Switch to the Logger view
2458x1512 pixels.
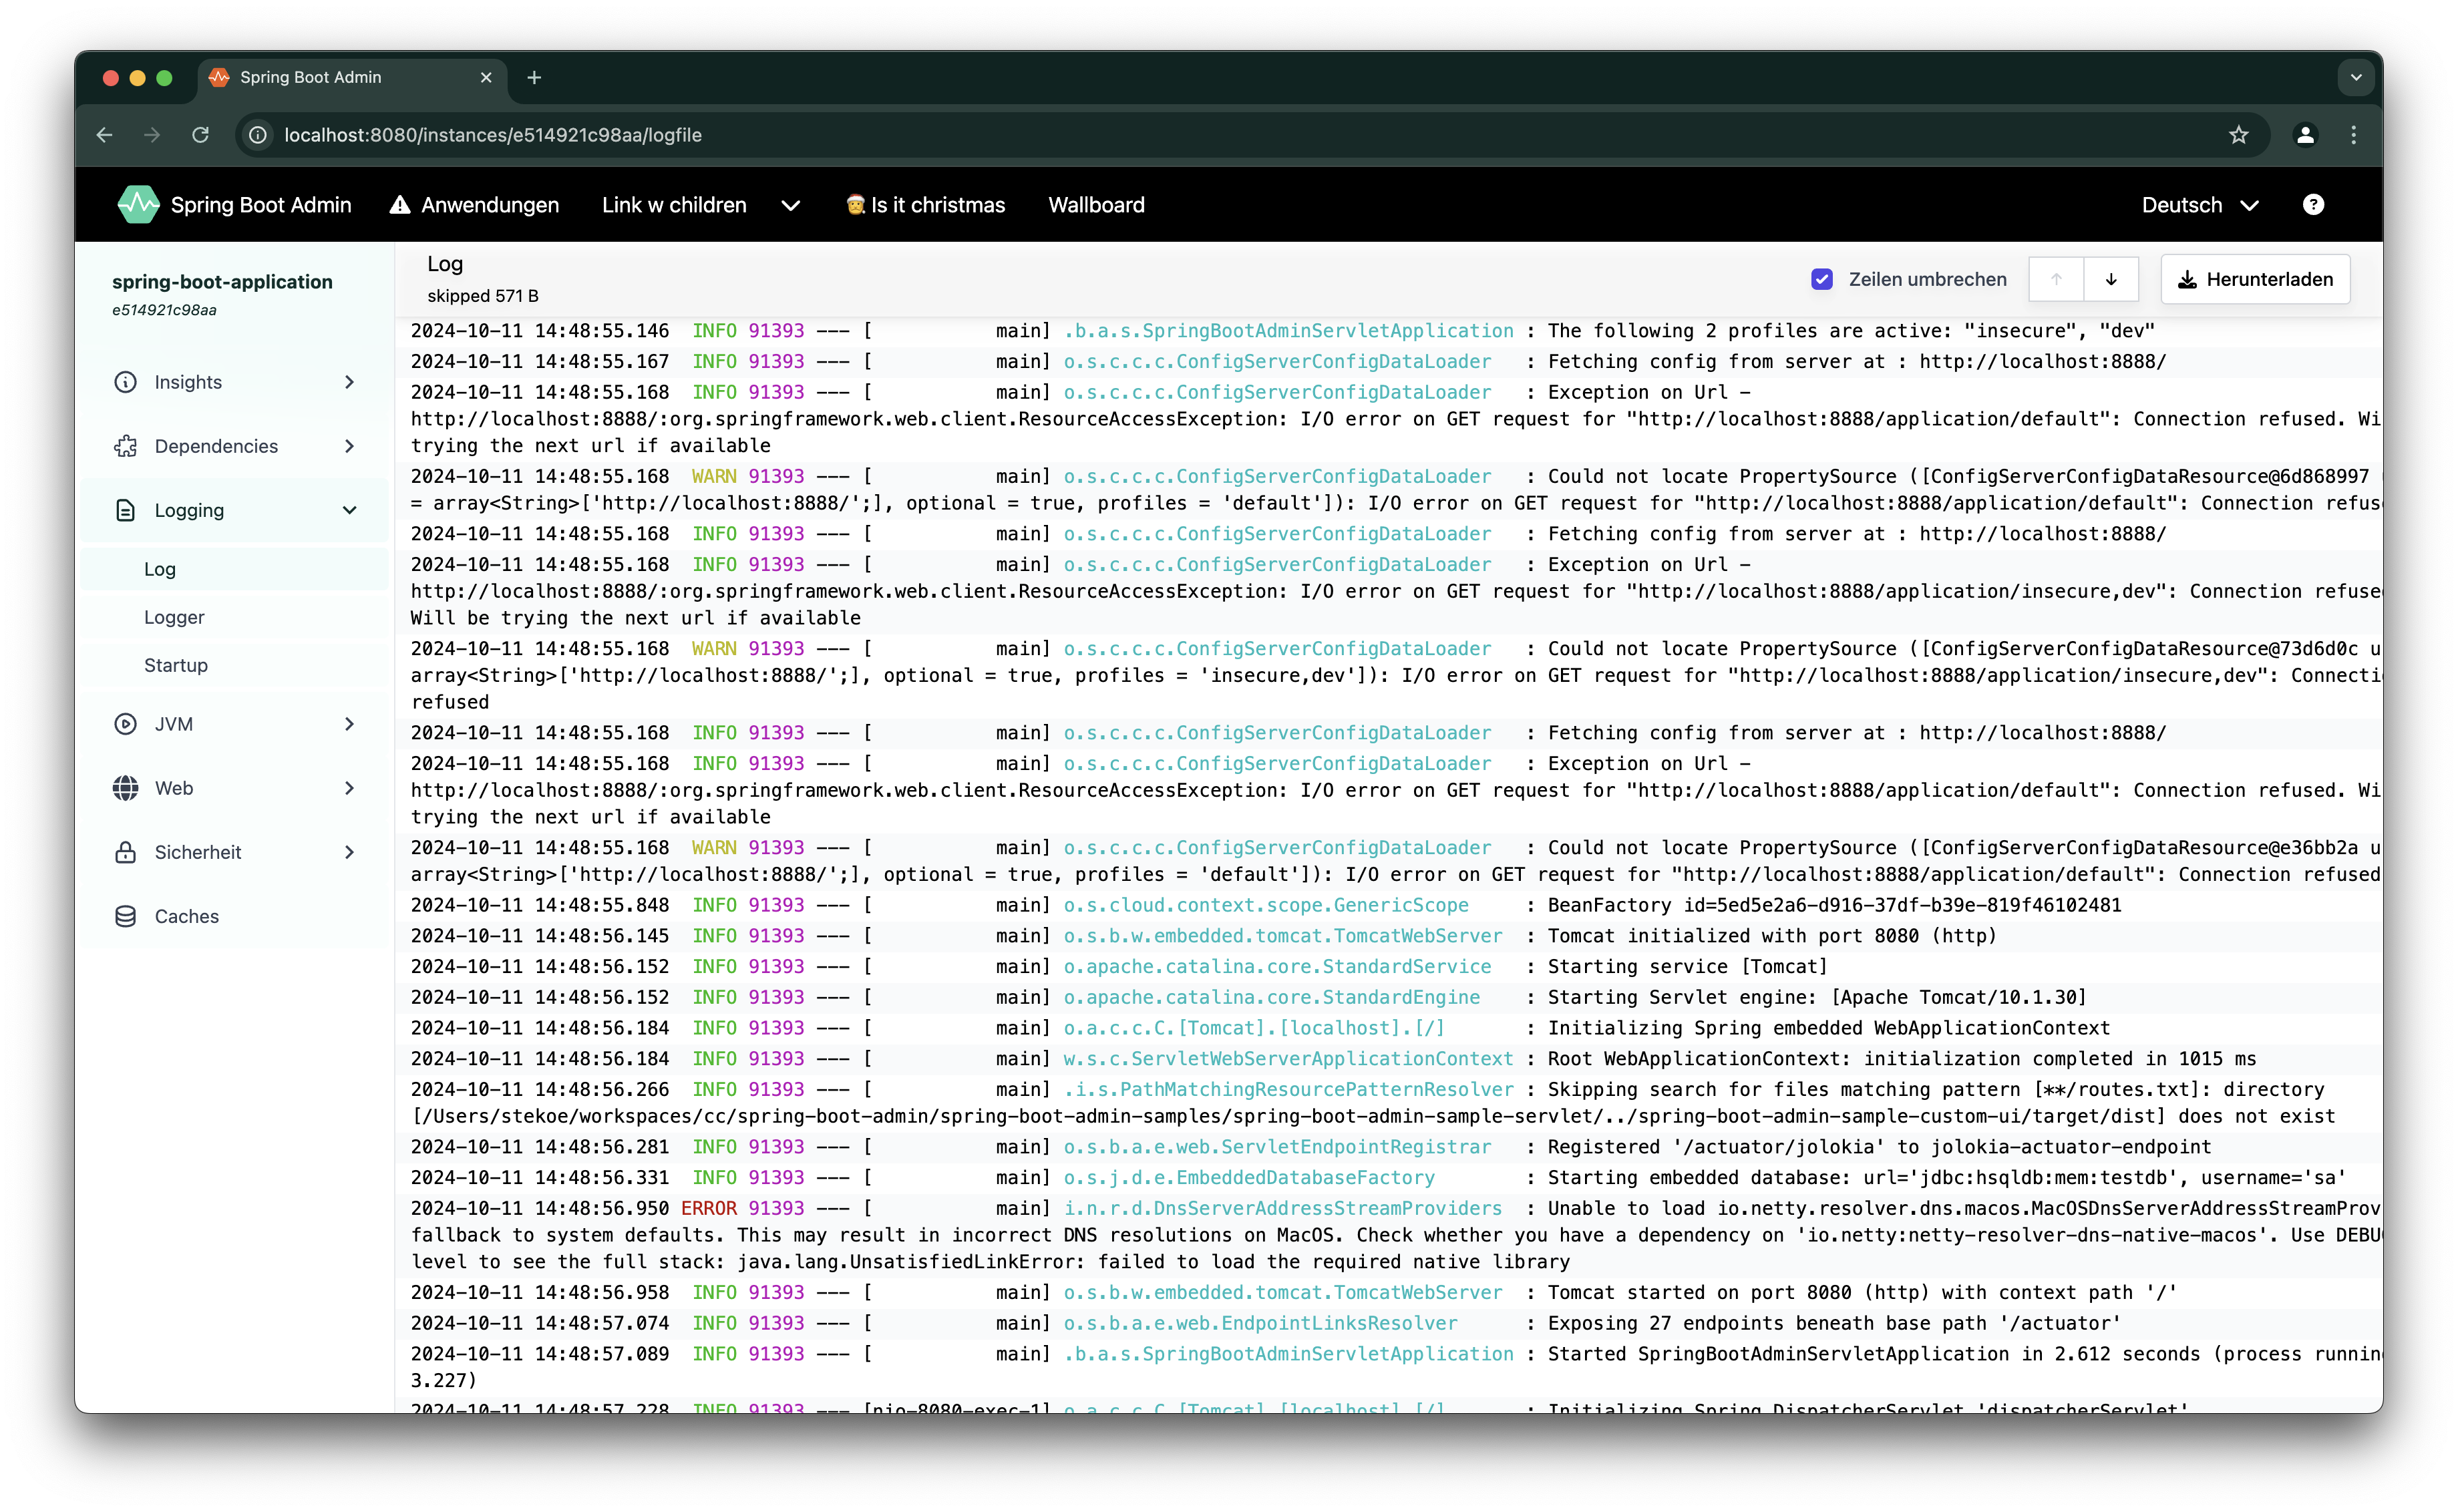coord(174,617)
